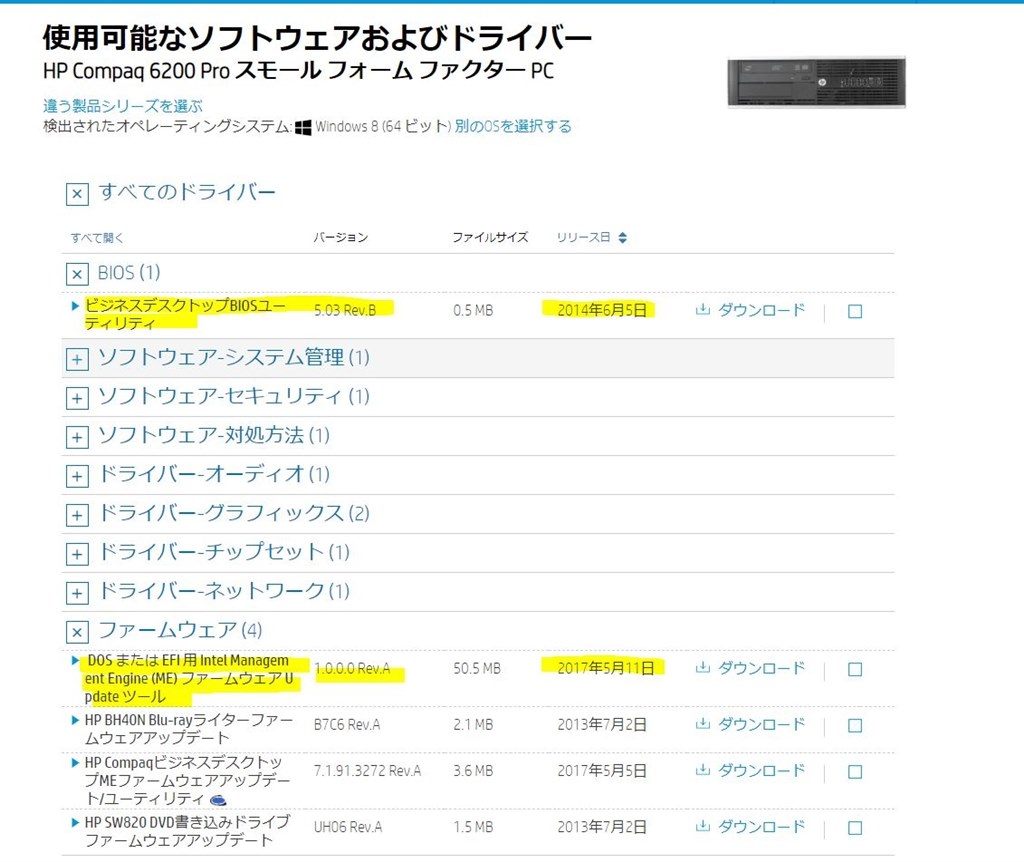This screenshot has width=1024, height=862.
Task: Expand ソフトウェア-対処方法 (1)
Action: tap(77, 437)
